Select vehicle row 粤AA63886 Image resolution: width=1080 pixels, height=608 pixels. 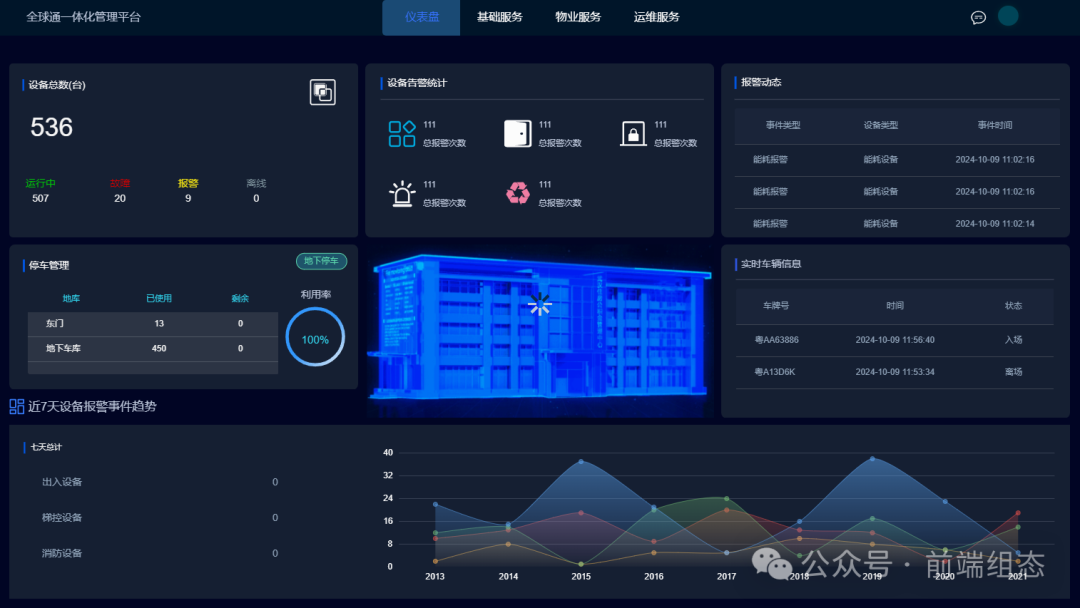pyautogui.click(x=895, y=340)
